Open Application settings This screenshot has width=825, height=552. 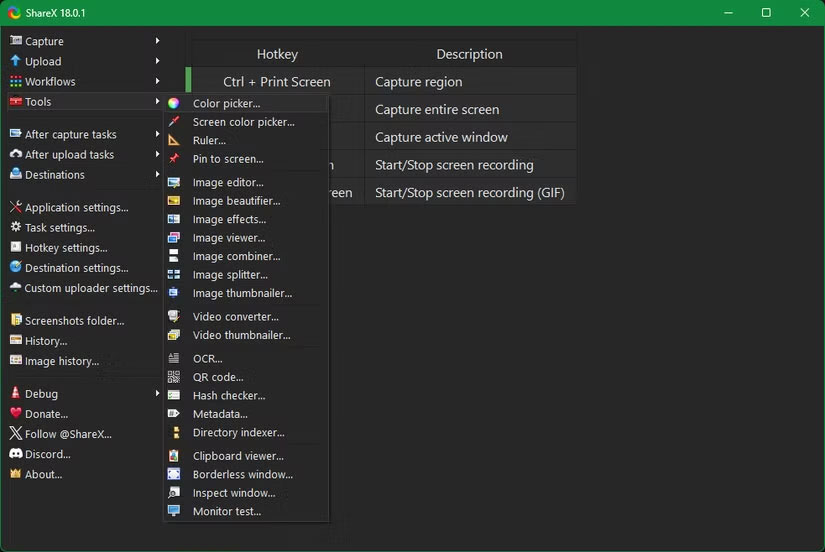tap(76, 208)
